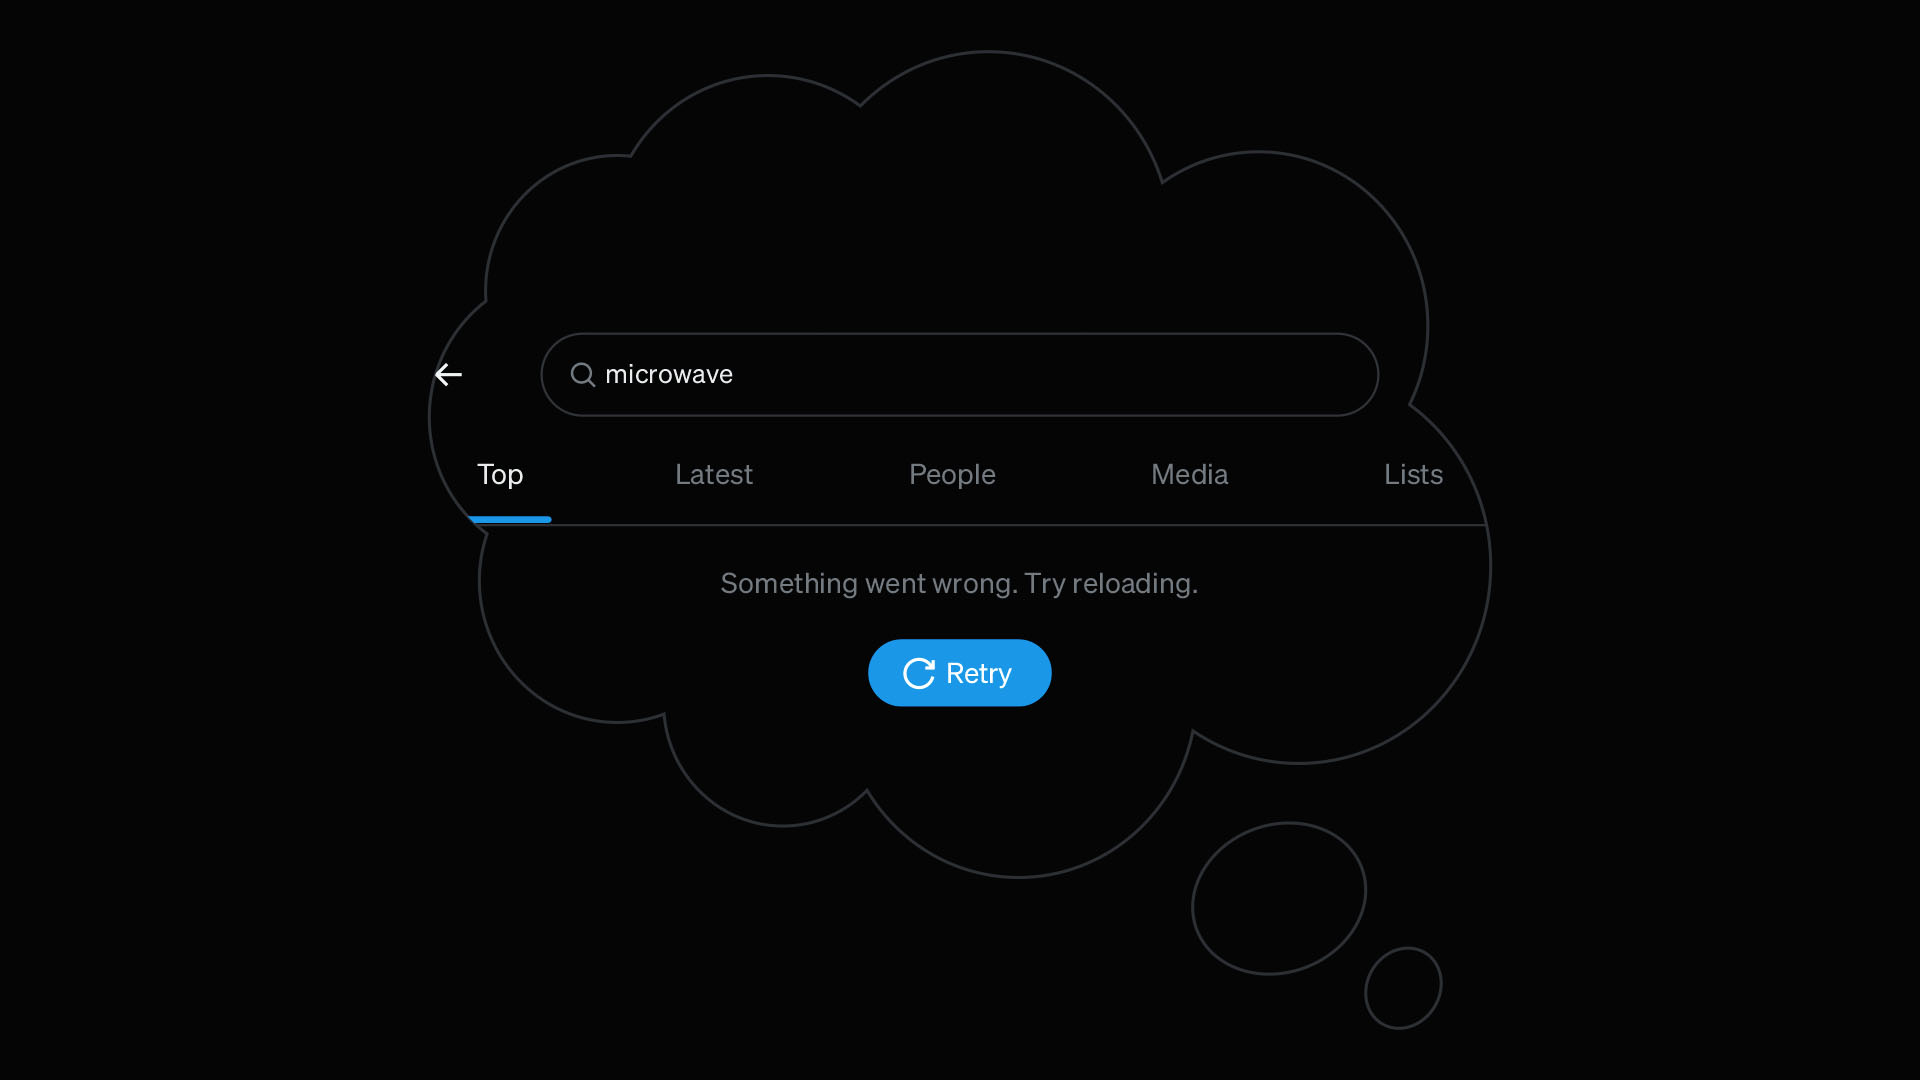Image resolution: width=1920 pixels, height=1080 pixels.
Task: Click the circular reload icon inside Retry
Action: pyautogui.click(x=918, y=673)
